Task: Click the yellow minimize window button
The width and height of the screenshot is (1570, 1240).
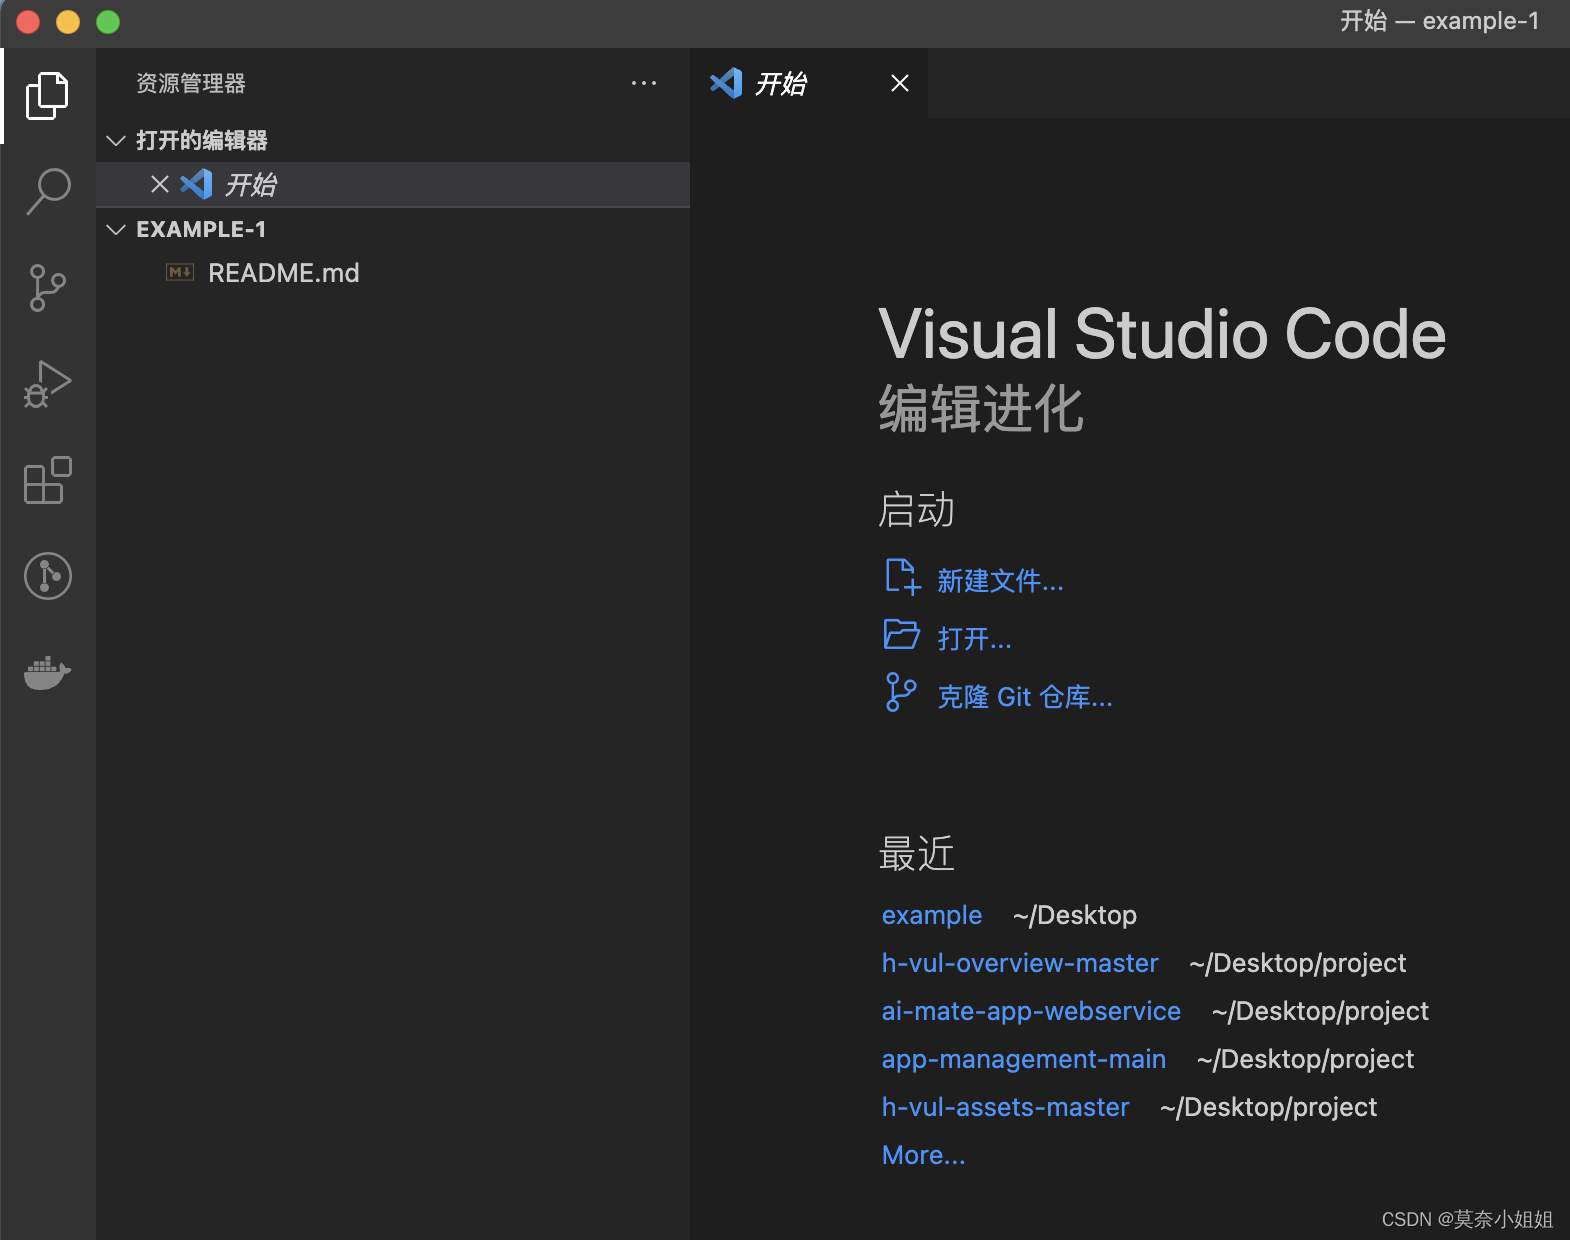Action: [68, 22]
